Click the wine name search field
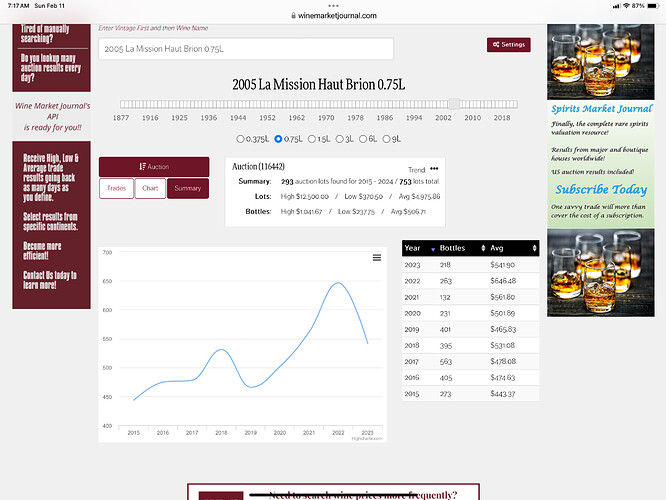Viewport: 666px width, 500px height. [246, 49]
